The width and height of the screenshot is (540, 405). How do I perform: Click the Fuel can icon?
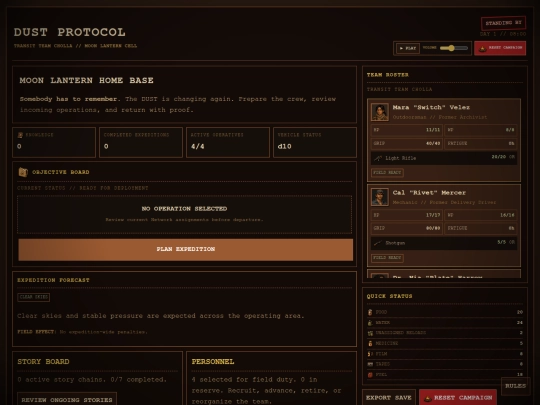[x=370, y=375]
